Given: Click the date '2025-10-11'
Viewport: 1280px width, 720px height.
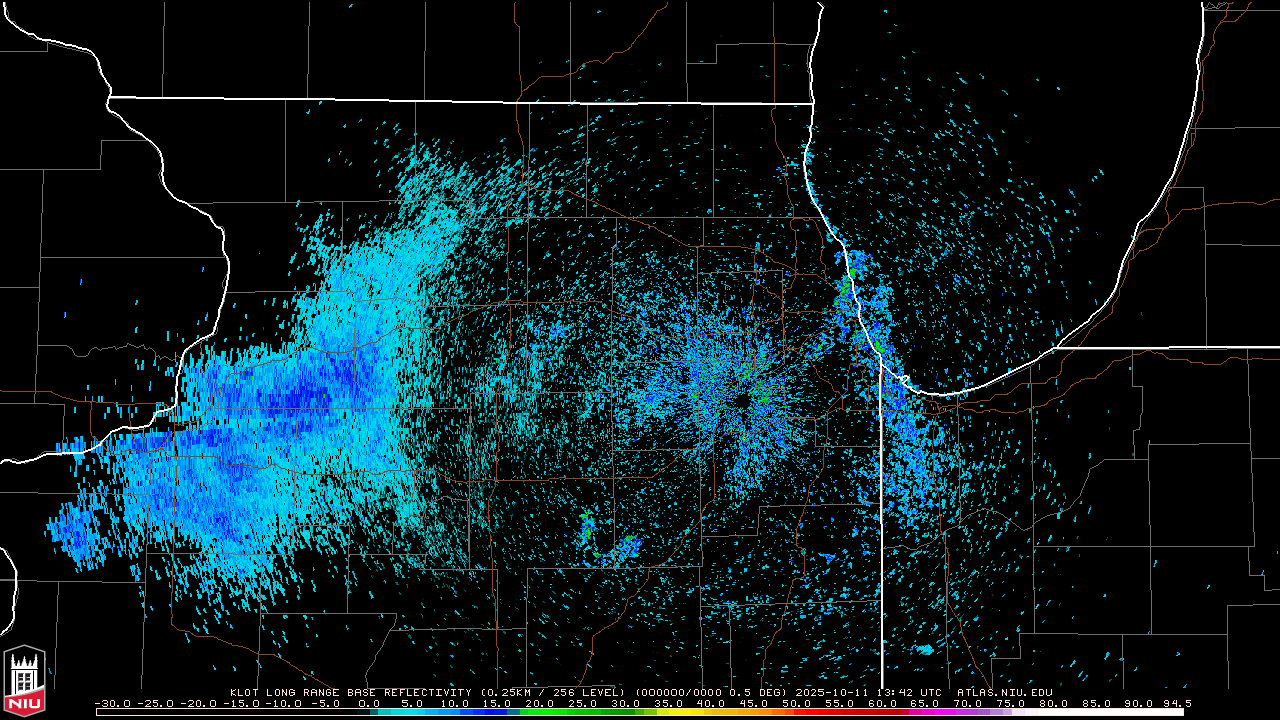Looking at the screenshot, I should (832, 692).
